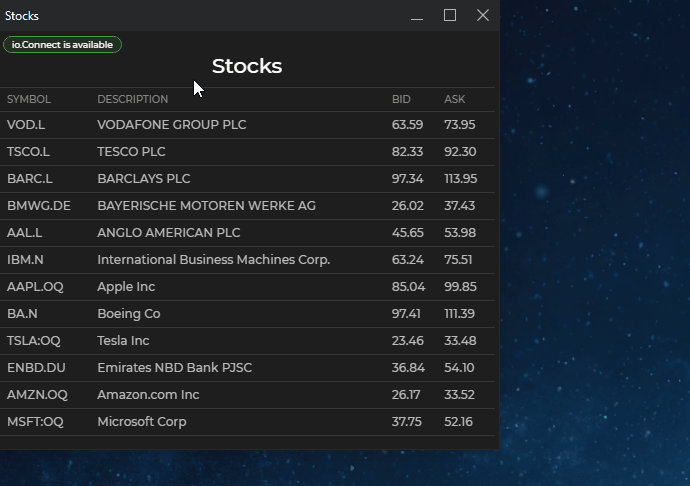
Task: Select the TSLA:OQ symbol cell
Action: click(34, 340)
